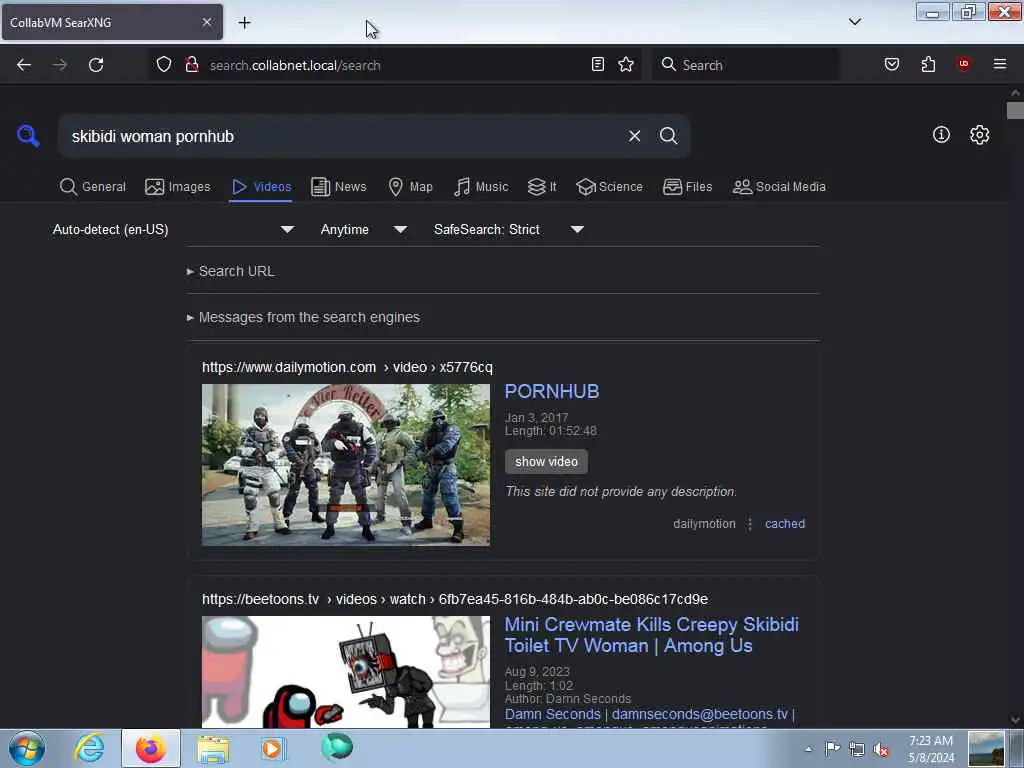Go back using browser back arrow
The image size is (1024, 768).
[x=24, y=65]
